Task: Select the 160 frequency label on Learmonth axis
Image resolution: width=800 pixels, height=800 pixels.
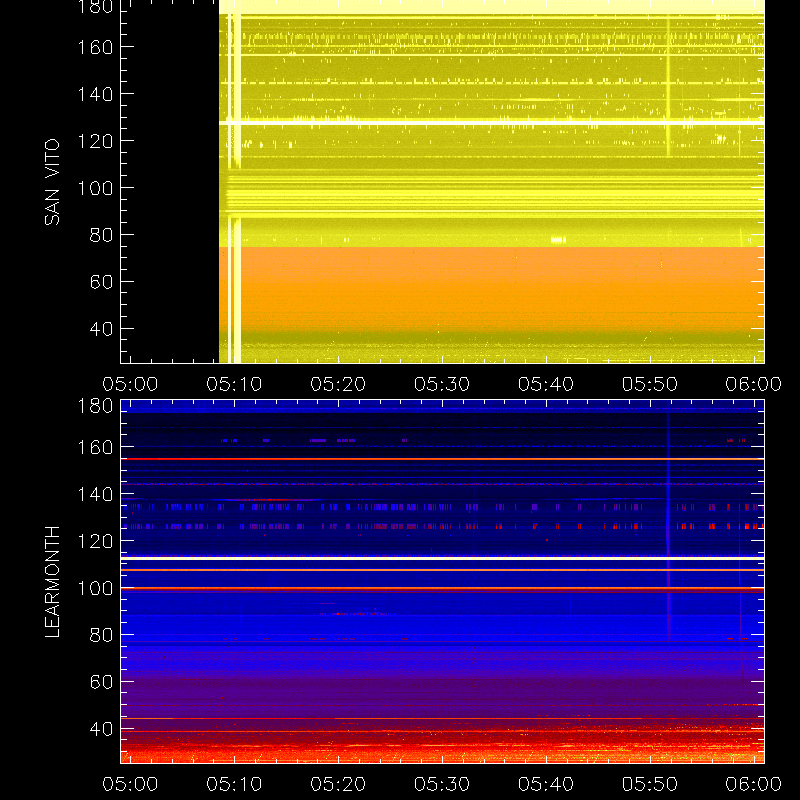Action: pyautogui.click(x=95, y=447)
